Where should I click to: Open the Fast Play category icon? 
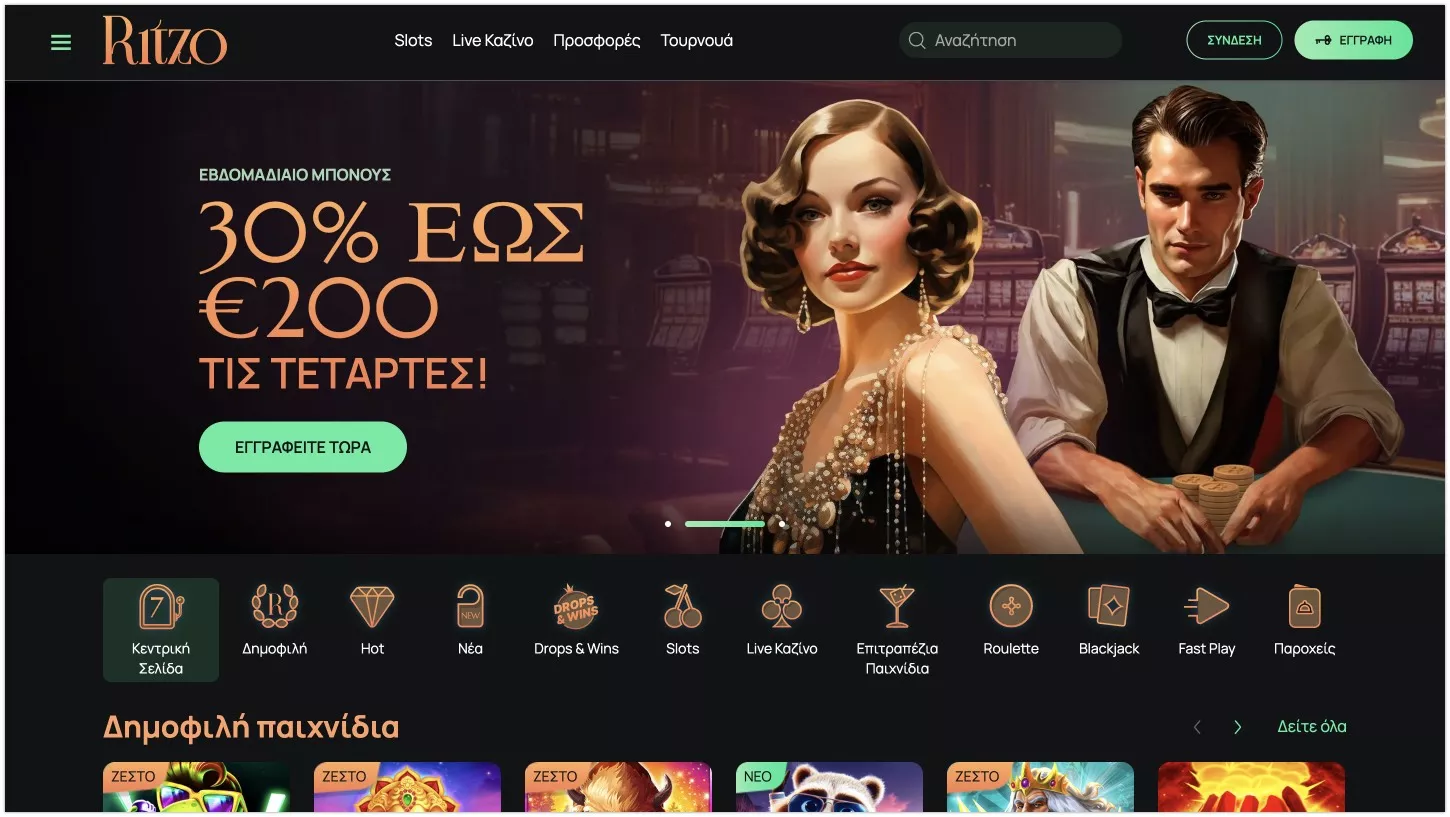1207,606
